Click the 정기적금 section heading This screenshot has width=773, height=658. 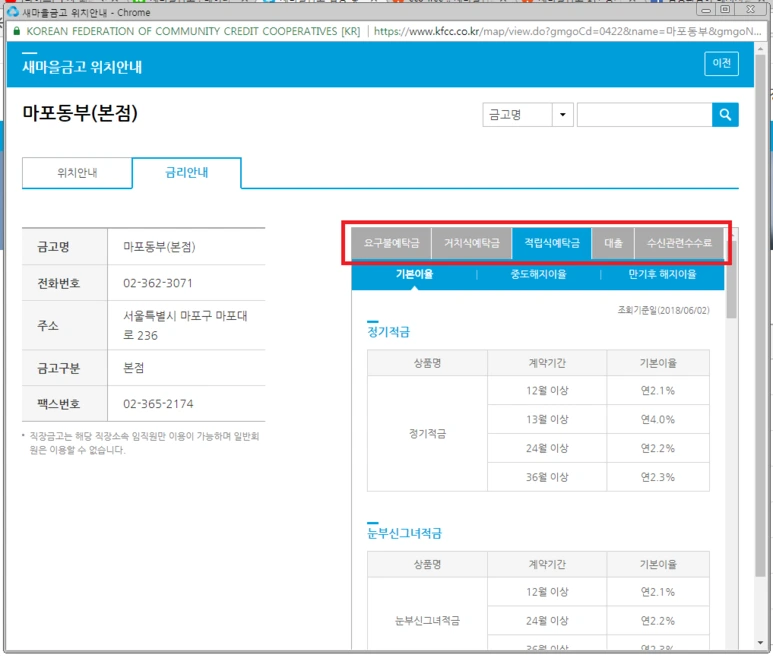click(x=388, y=332)
